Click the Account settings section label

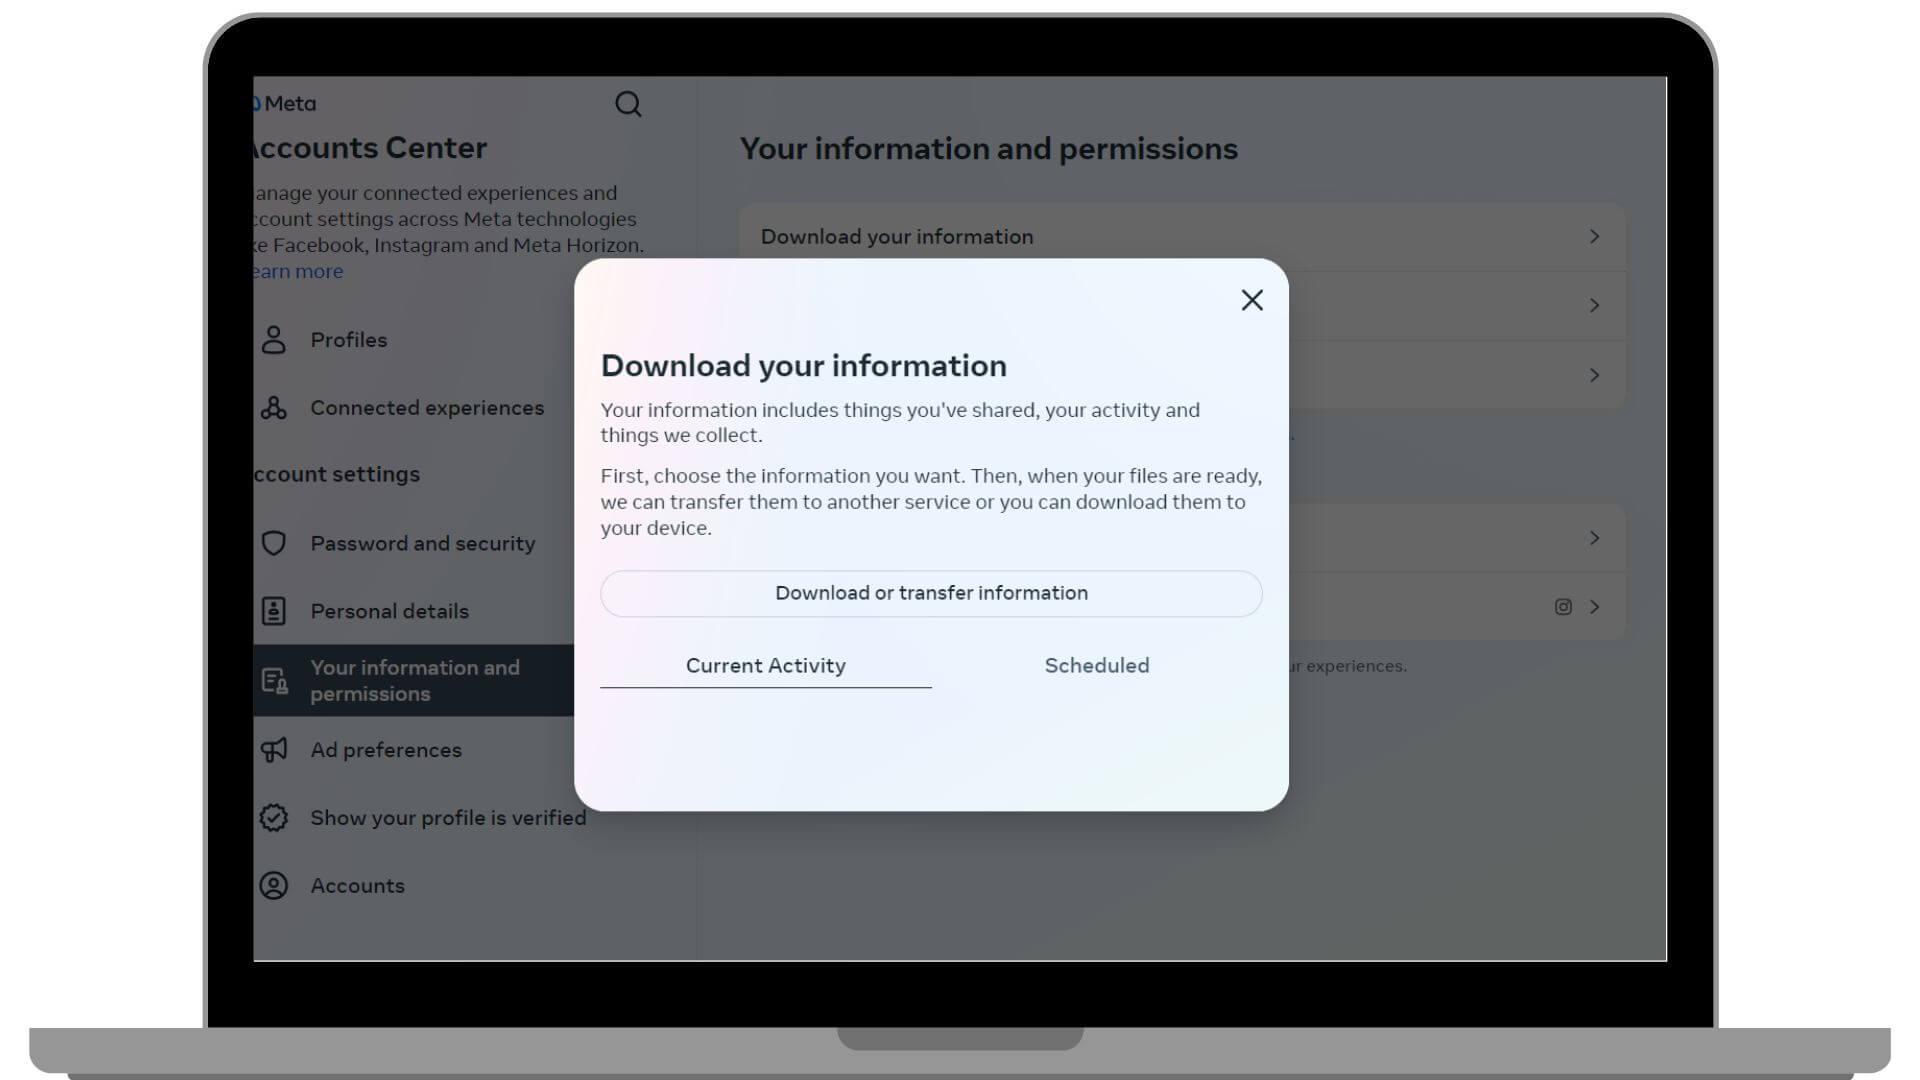[337, 475]
